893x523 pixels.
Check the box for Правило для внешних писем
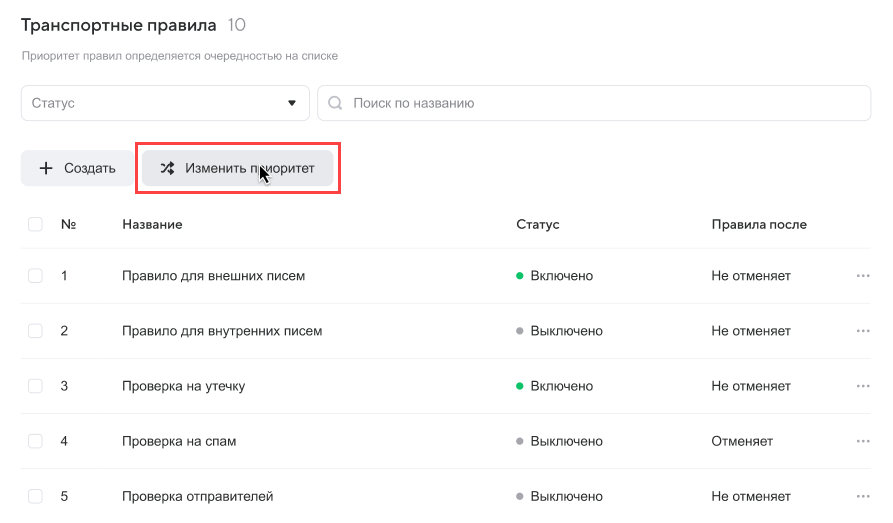(x=35, y=276)
